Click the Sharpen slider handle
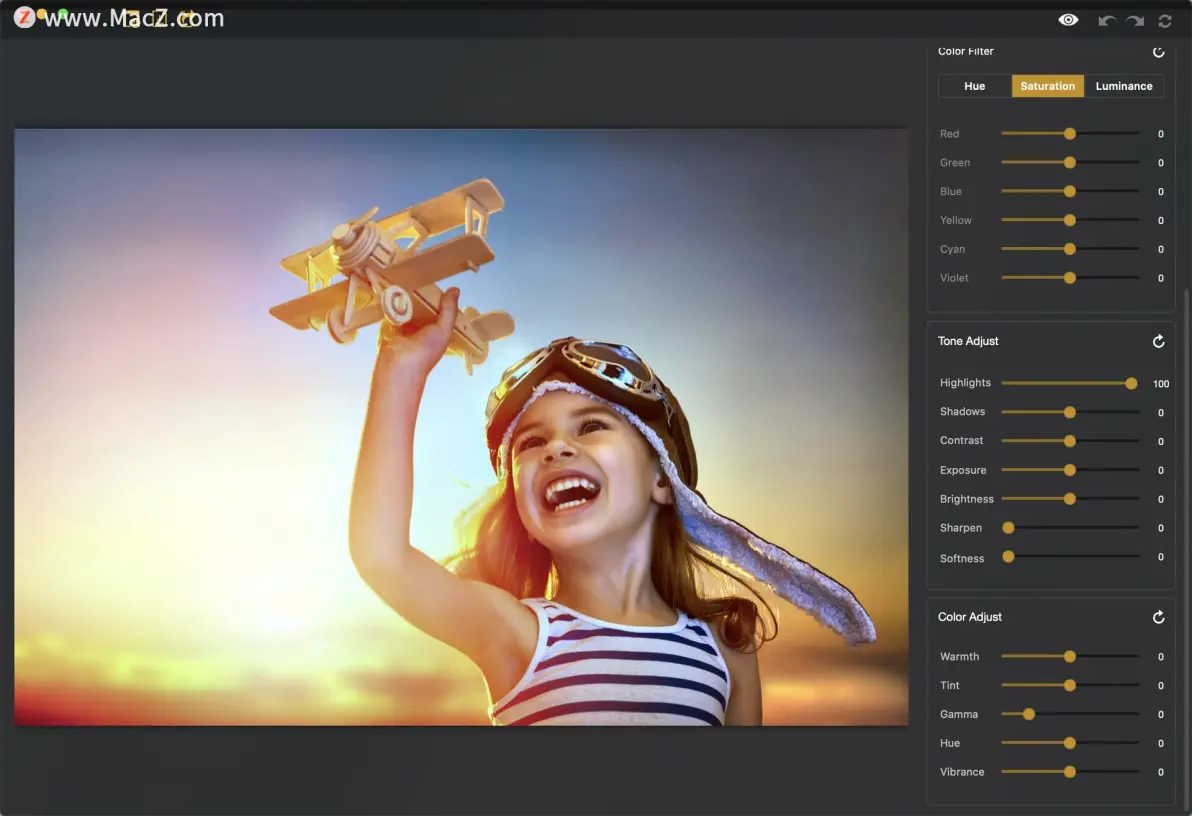Image resolution: width=1192 pixels, height=816 pixels. pyautogui.click(x=1008, y=528)
